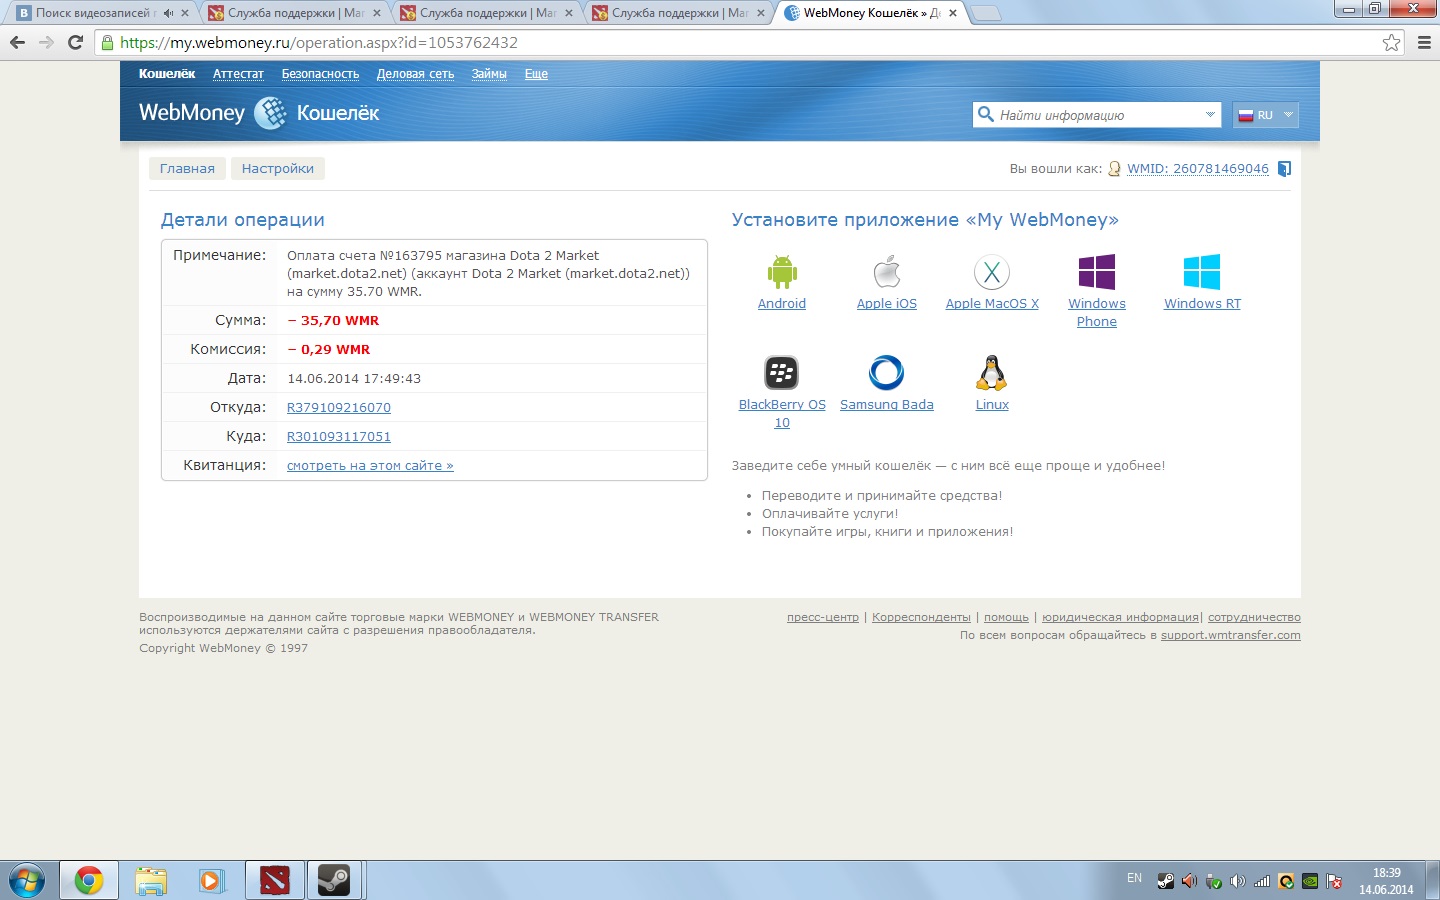1440x900 pixels.
Task: Click the Linux text link
Action: [992, 405]
